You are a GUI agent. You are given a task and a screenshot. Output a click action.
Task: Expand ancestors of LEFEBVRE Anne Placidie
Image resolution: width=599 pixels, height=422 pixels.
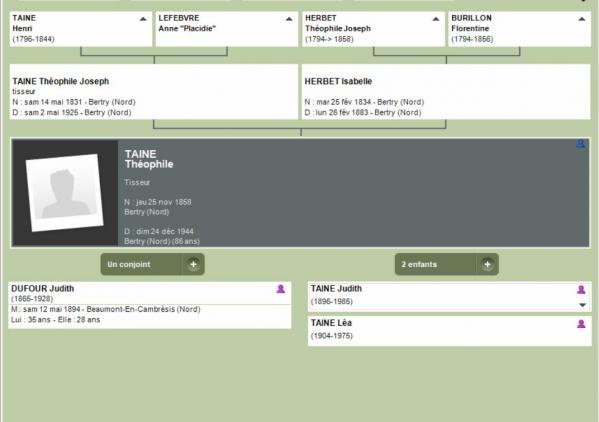tap(289, 19)
